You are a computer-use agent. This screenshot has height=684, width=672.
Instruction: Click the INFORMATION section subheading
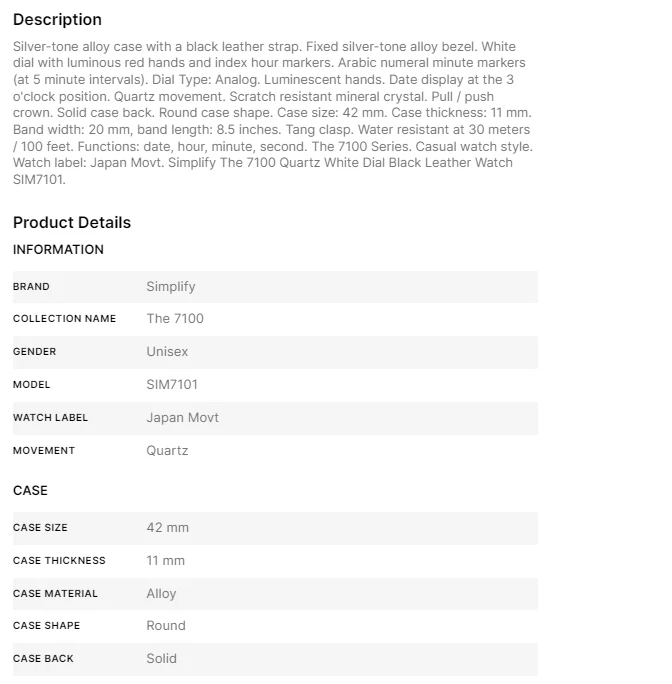58,250
